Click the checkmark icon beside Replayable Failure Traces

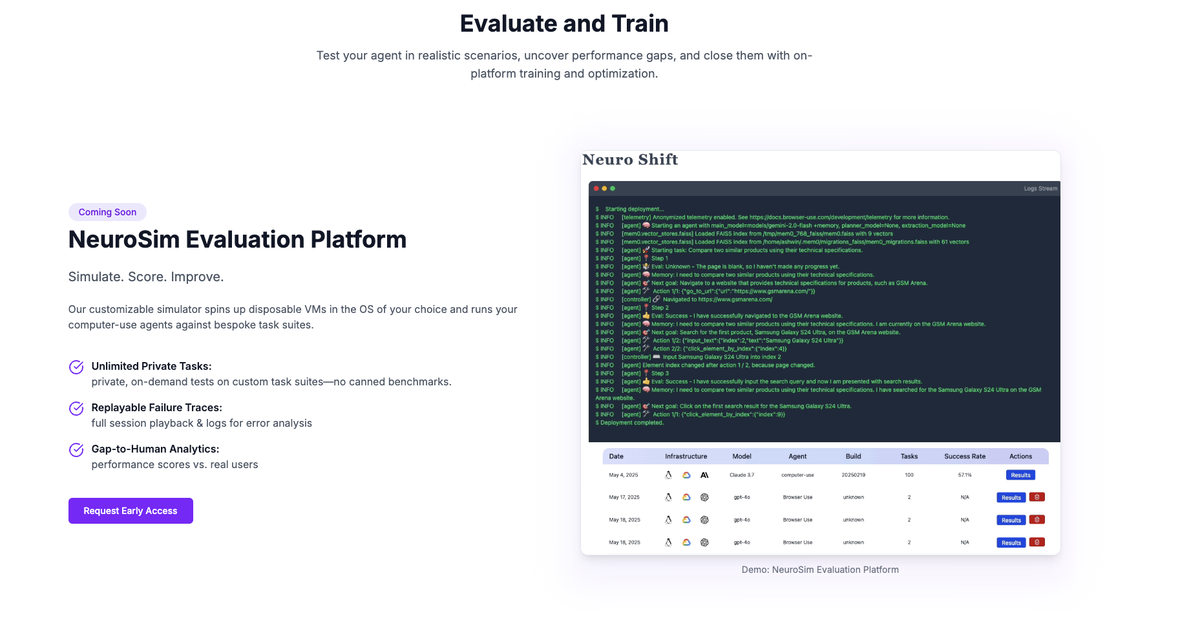click(75, 408)
